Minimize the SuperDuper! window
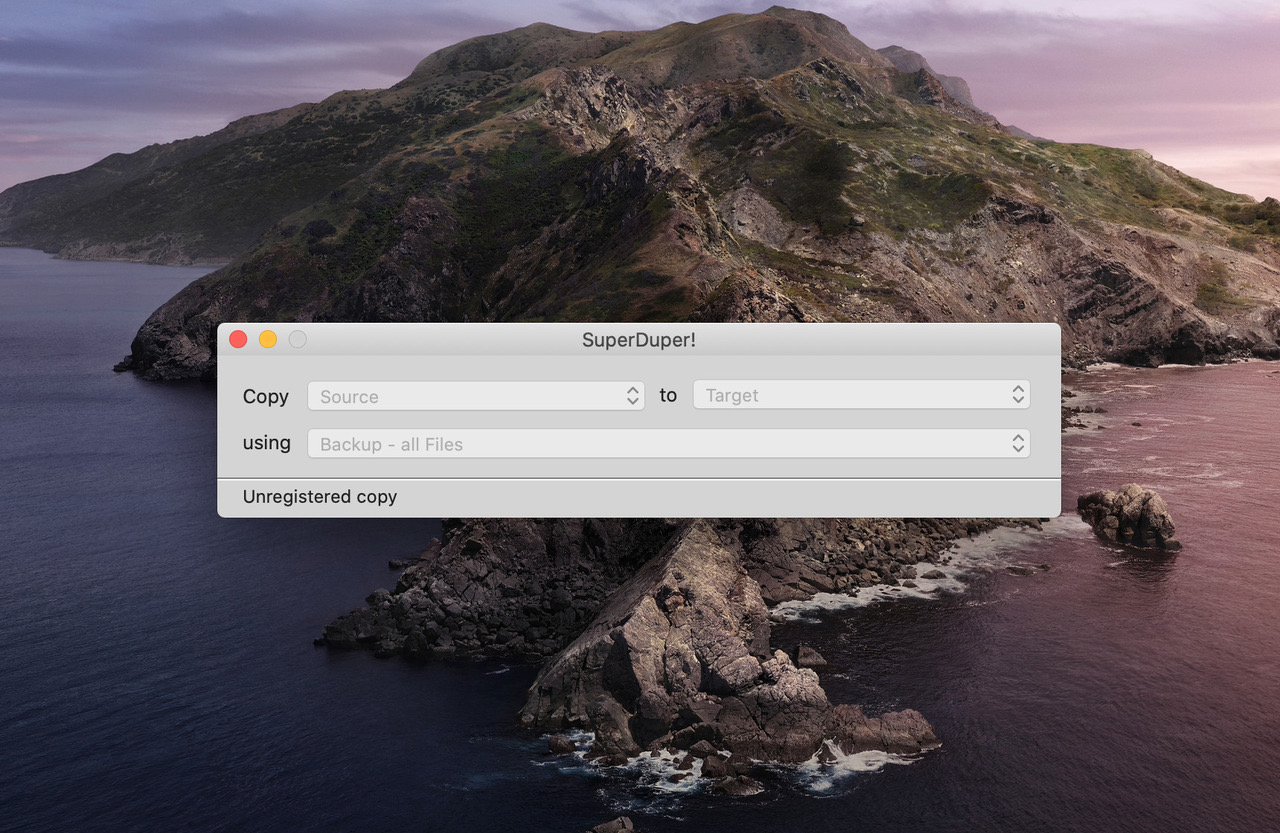 [268, 339]
